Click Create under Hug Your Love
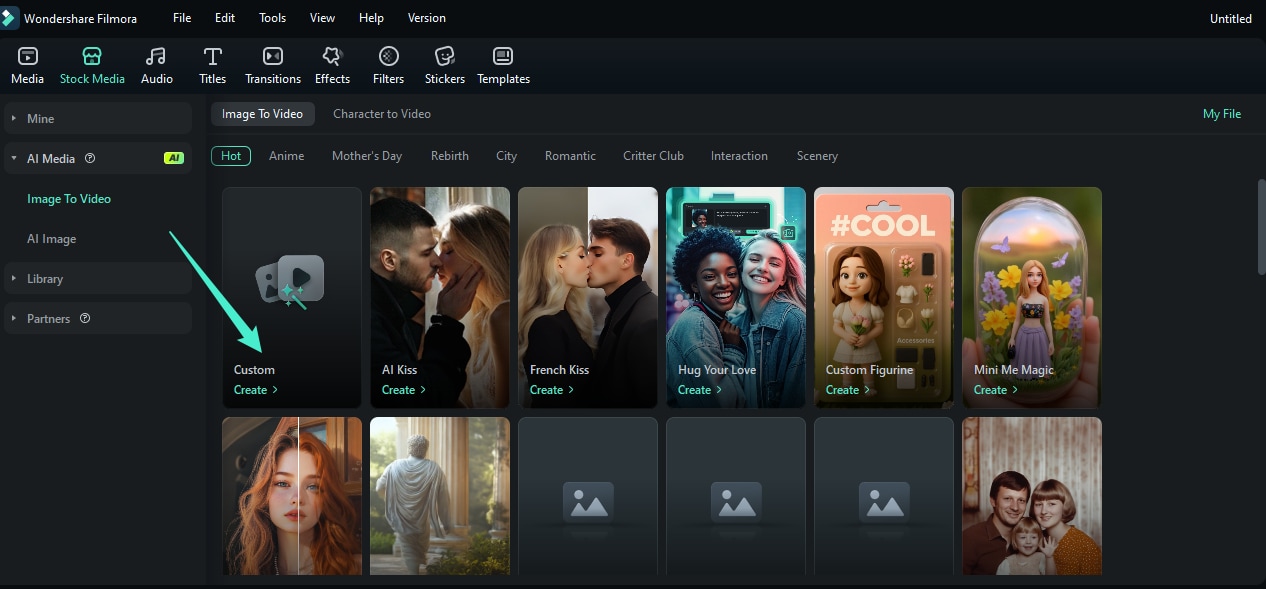The height and width of the screenshot is (589, 1266). point(700,390)
